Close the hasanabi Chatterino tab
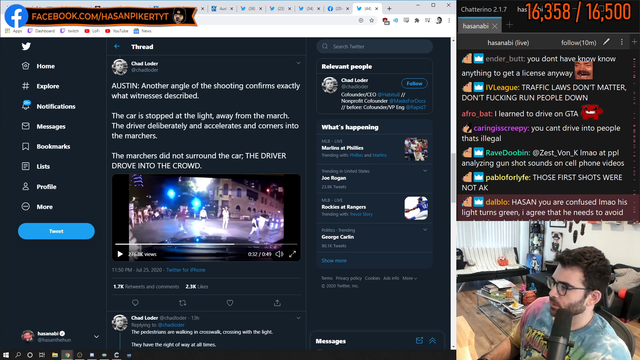This screenshot has height=360, width=640. coord(495,26)
